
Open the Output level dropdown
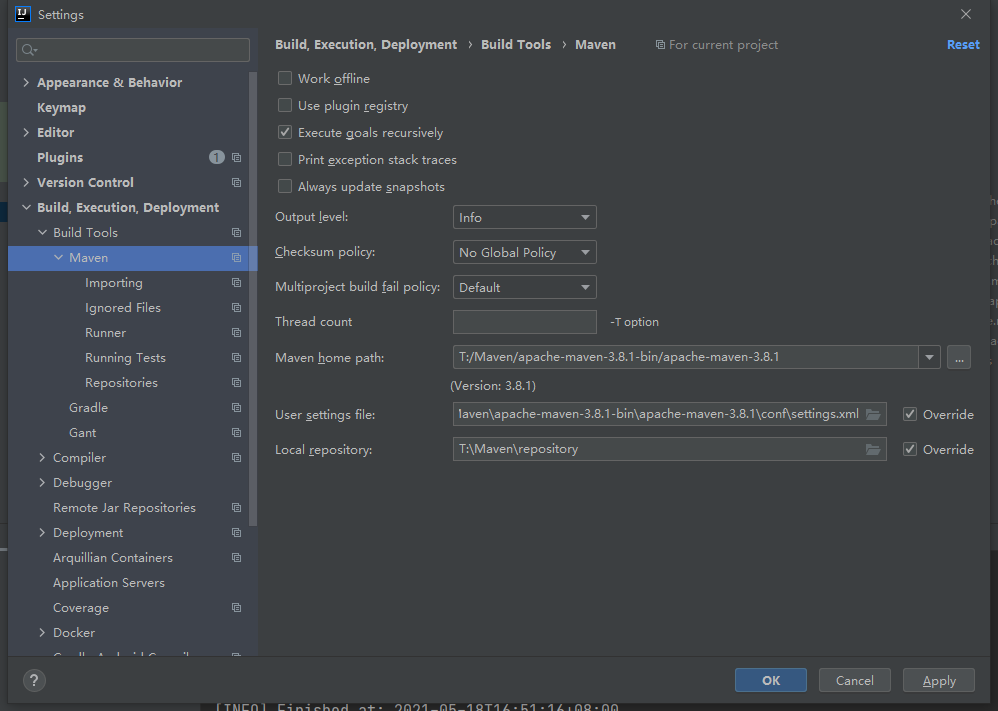pos(524,217)
